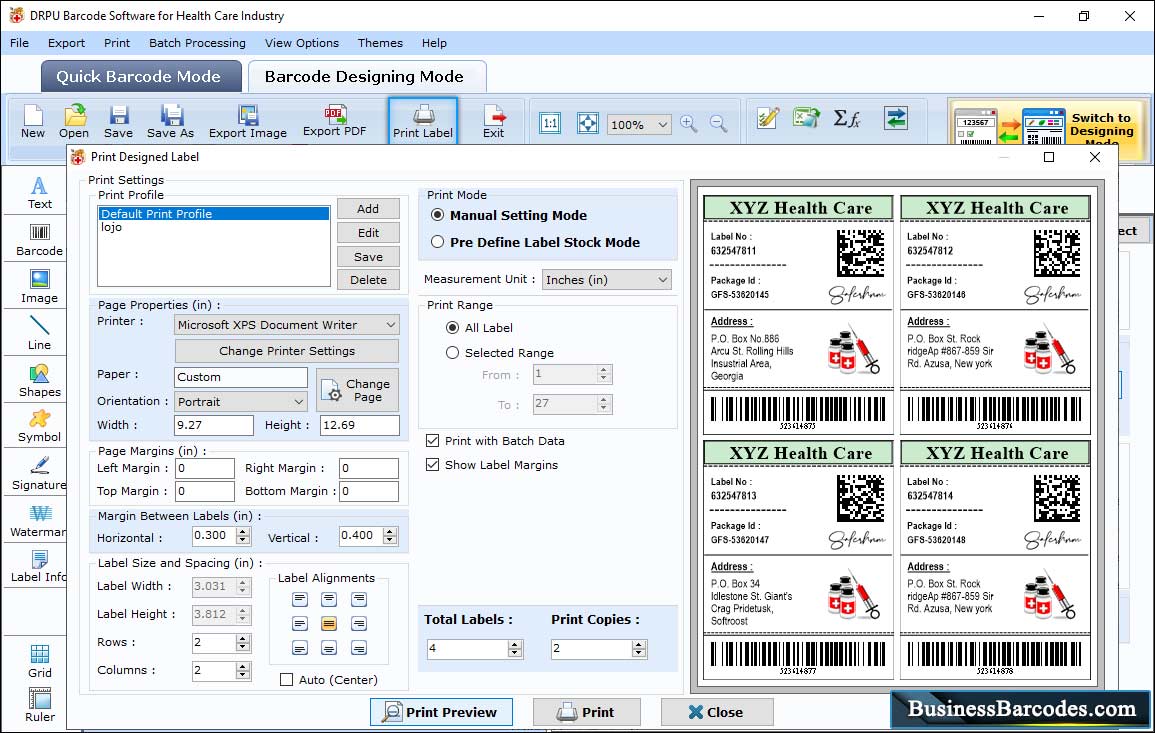Screen dimensions: 1155x733
Task: Click the Export PDF icon
Action: (334, 122)
